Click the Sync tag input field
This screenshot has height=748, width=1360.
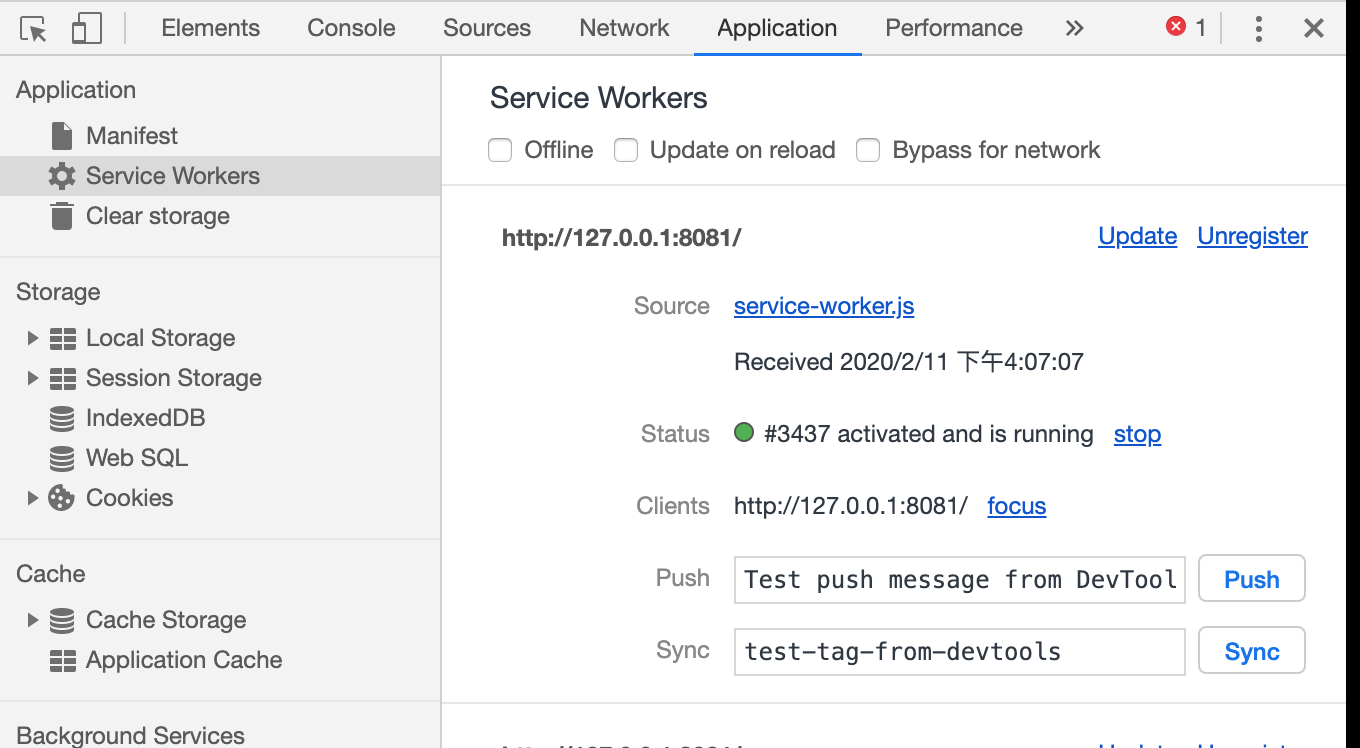pyautogui.click(x=959, y=652)
